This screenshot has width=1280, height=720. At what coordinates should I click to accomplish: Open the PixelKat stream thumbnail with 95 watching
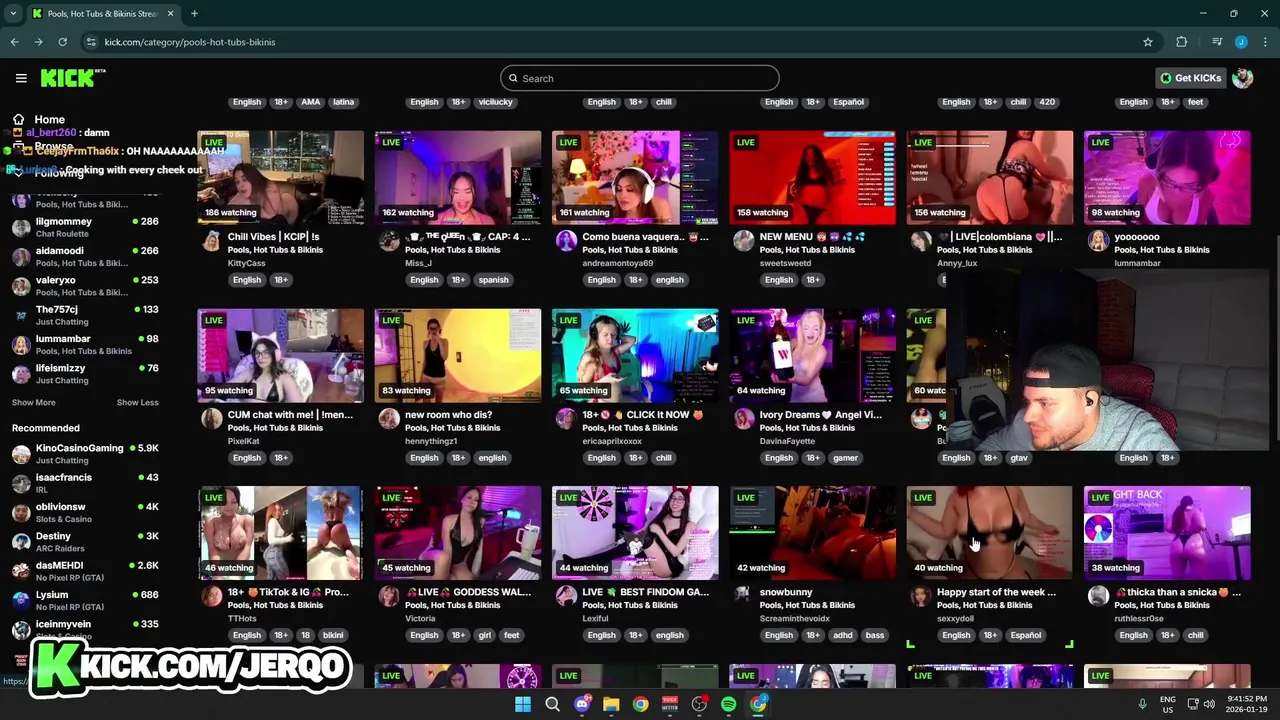tap(280, 355)
